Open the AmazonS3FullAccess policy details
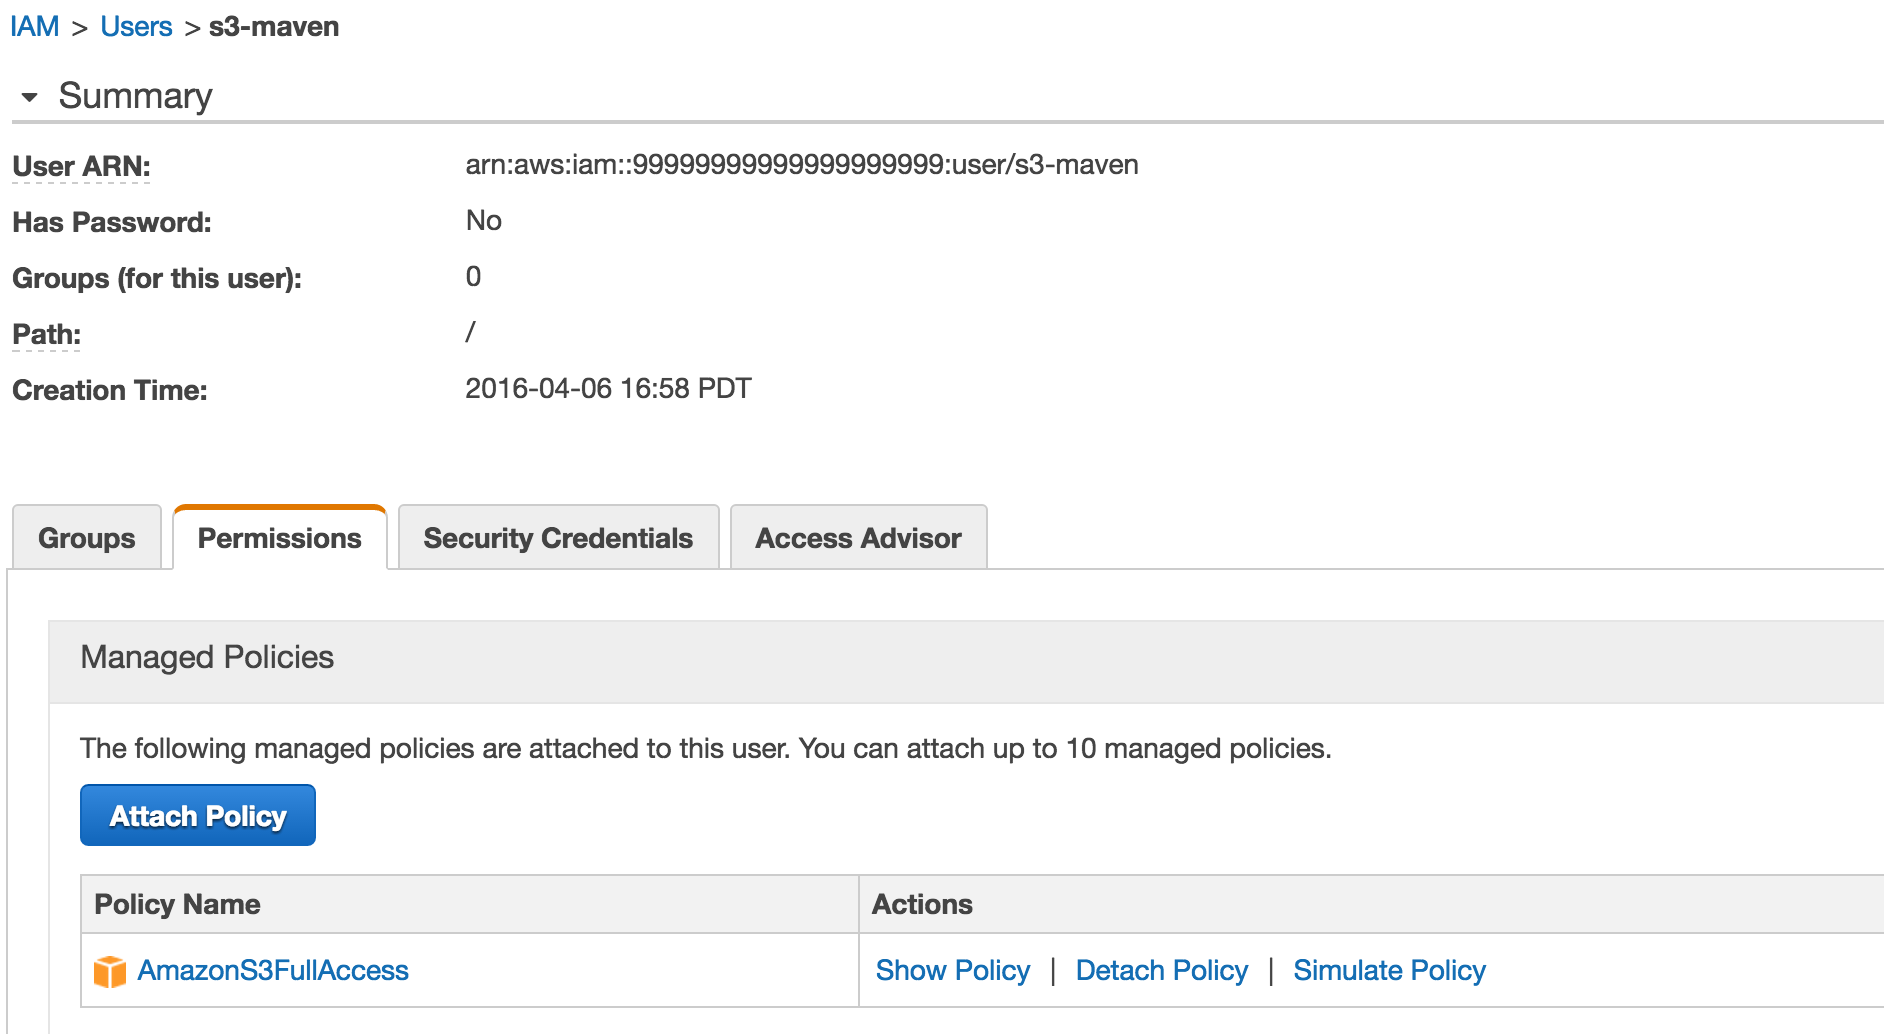Viewport: 1884px width, 1034px height. [x=273, y=970]
